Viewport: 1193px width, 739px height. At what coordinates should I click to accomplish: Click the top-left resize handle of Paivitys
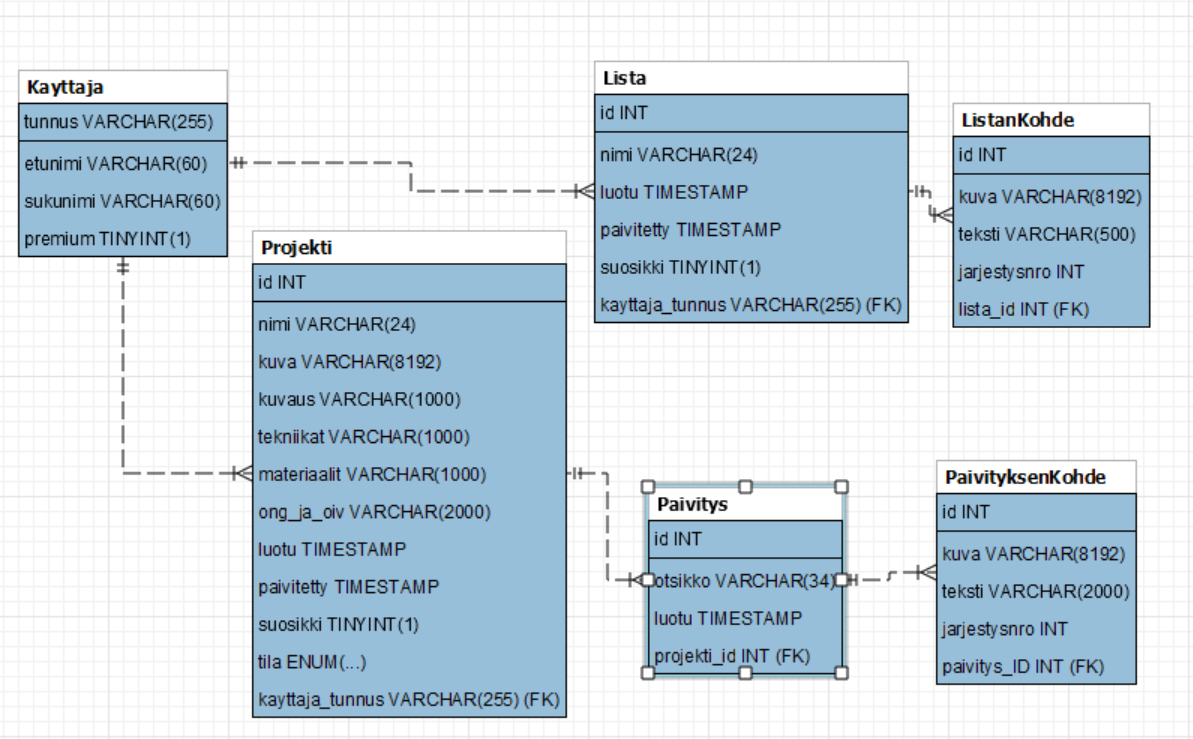point(648,486)
